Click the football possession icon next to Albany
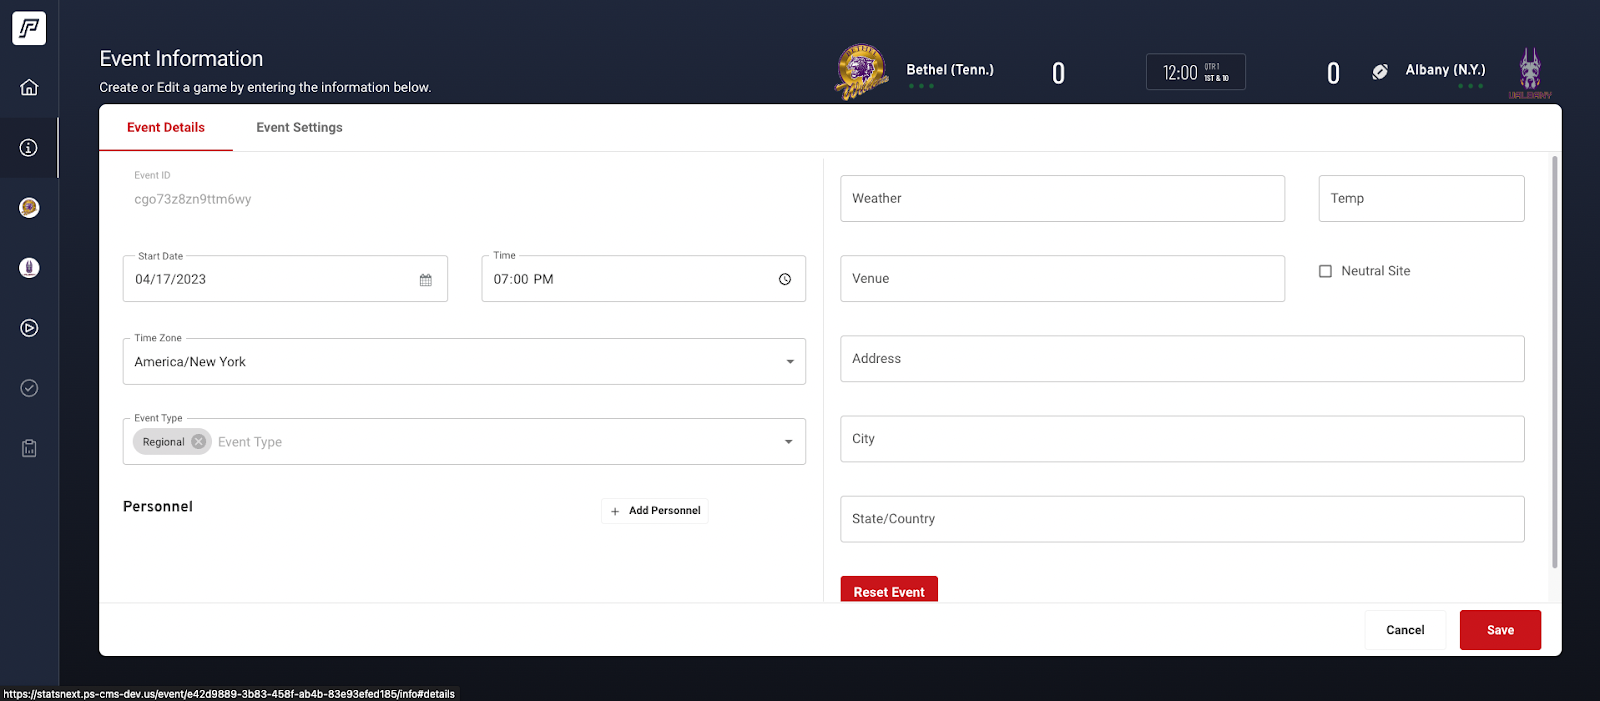 [1380, 72]
